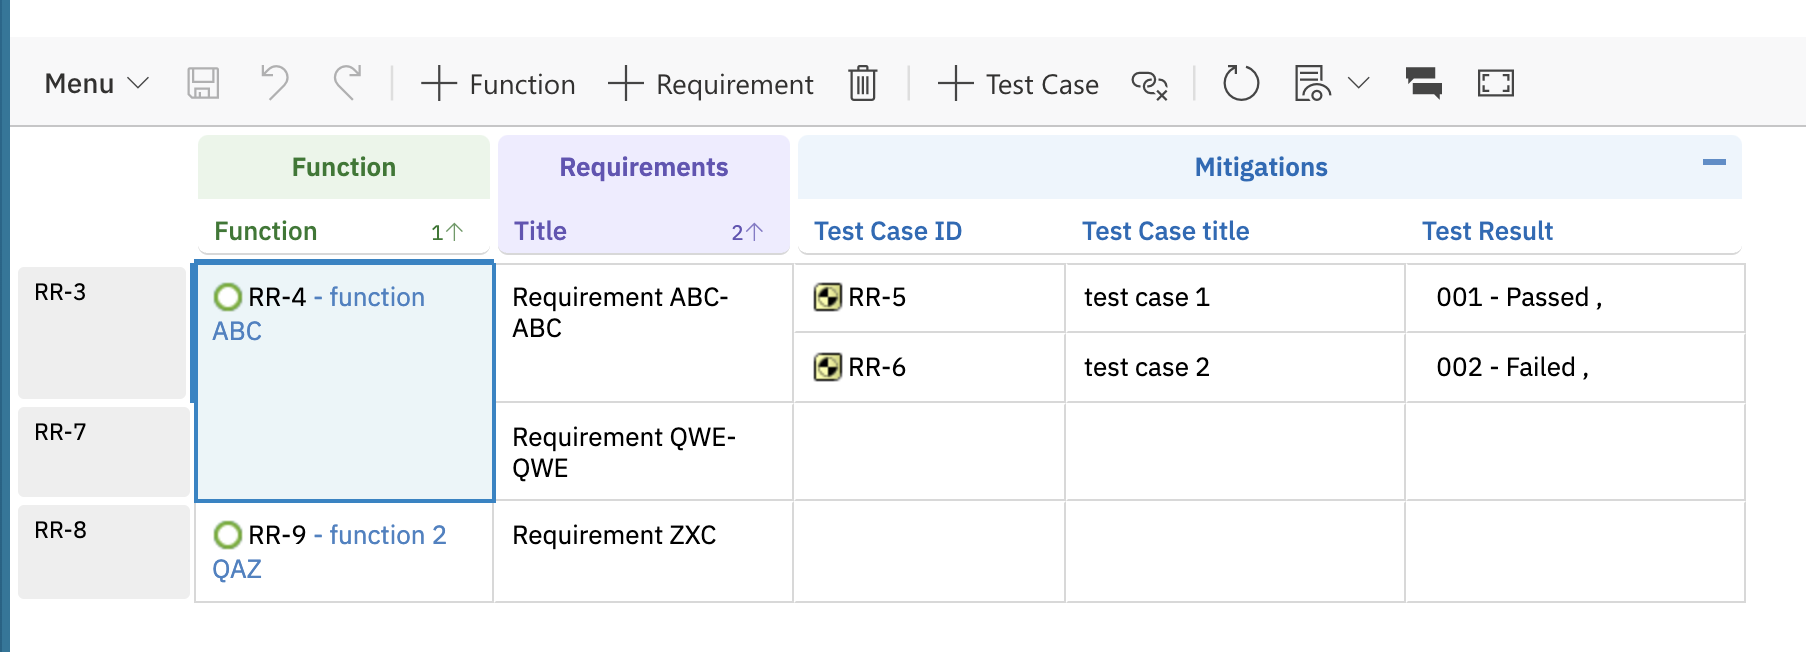Add a new Function

tap(498, 84)
